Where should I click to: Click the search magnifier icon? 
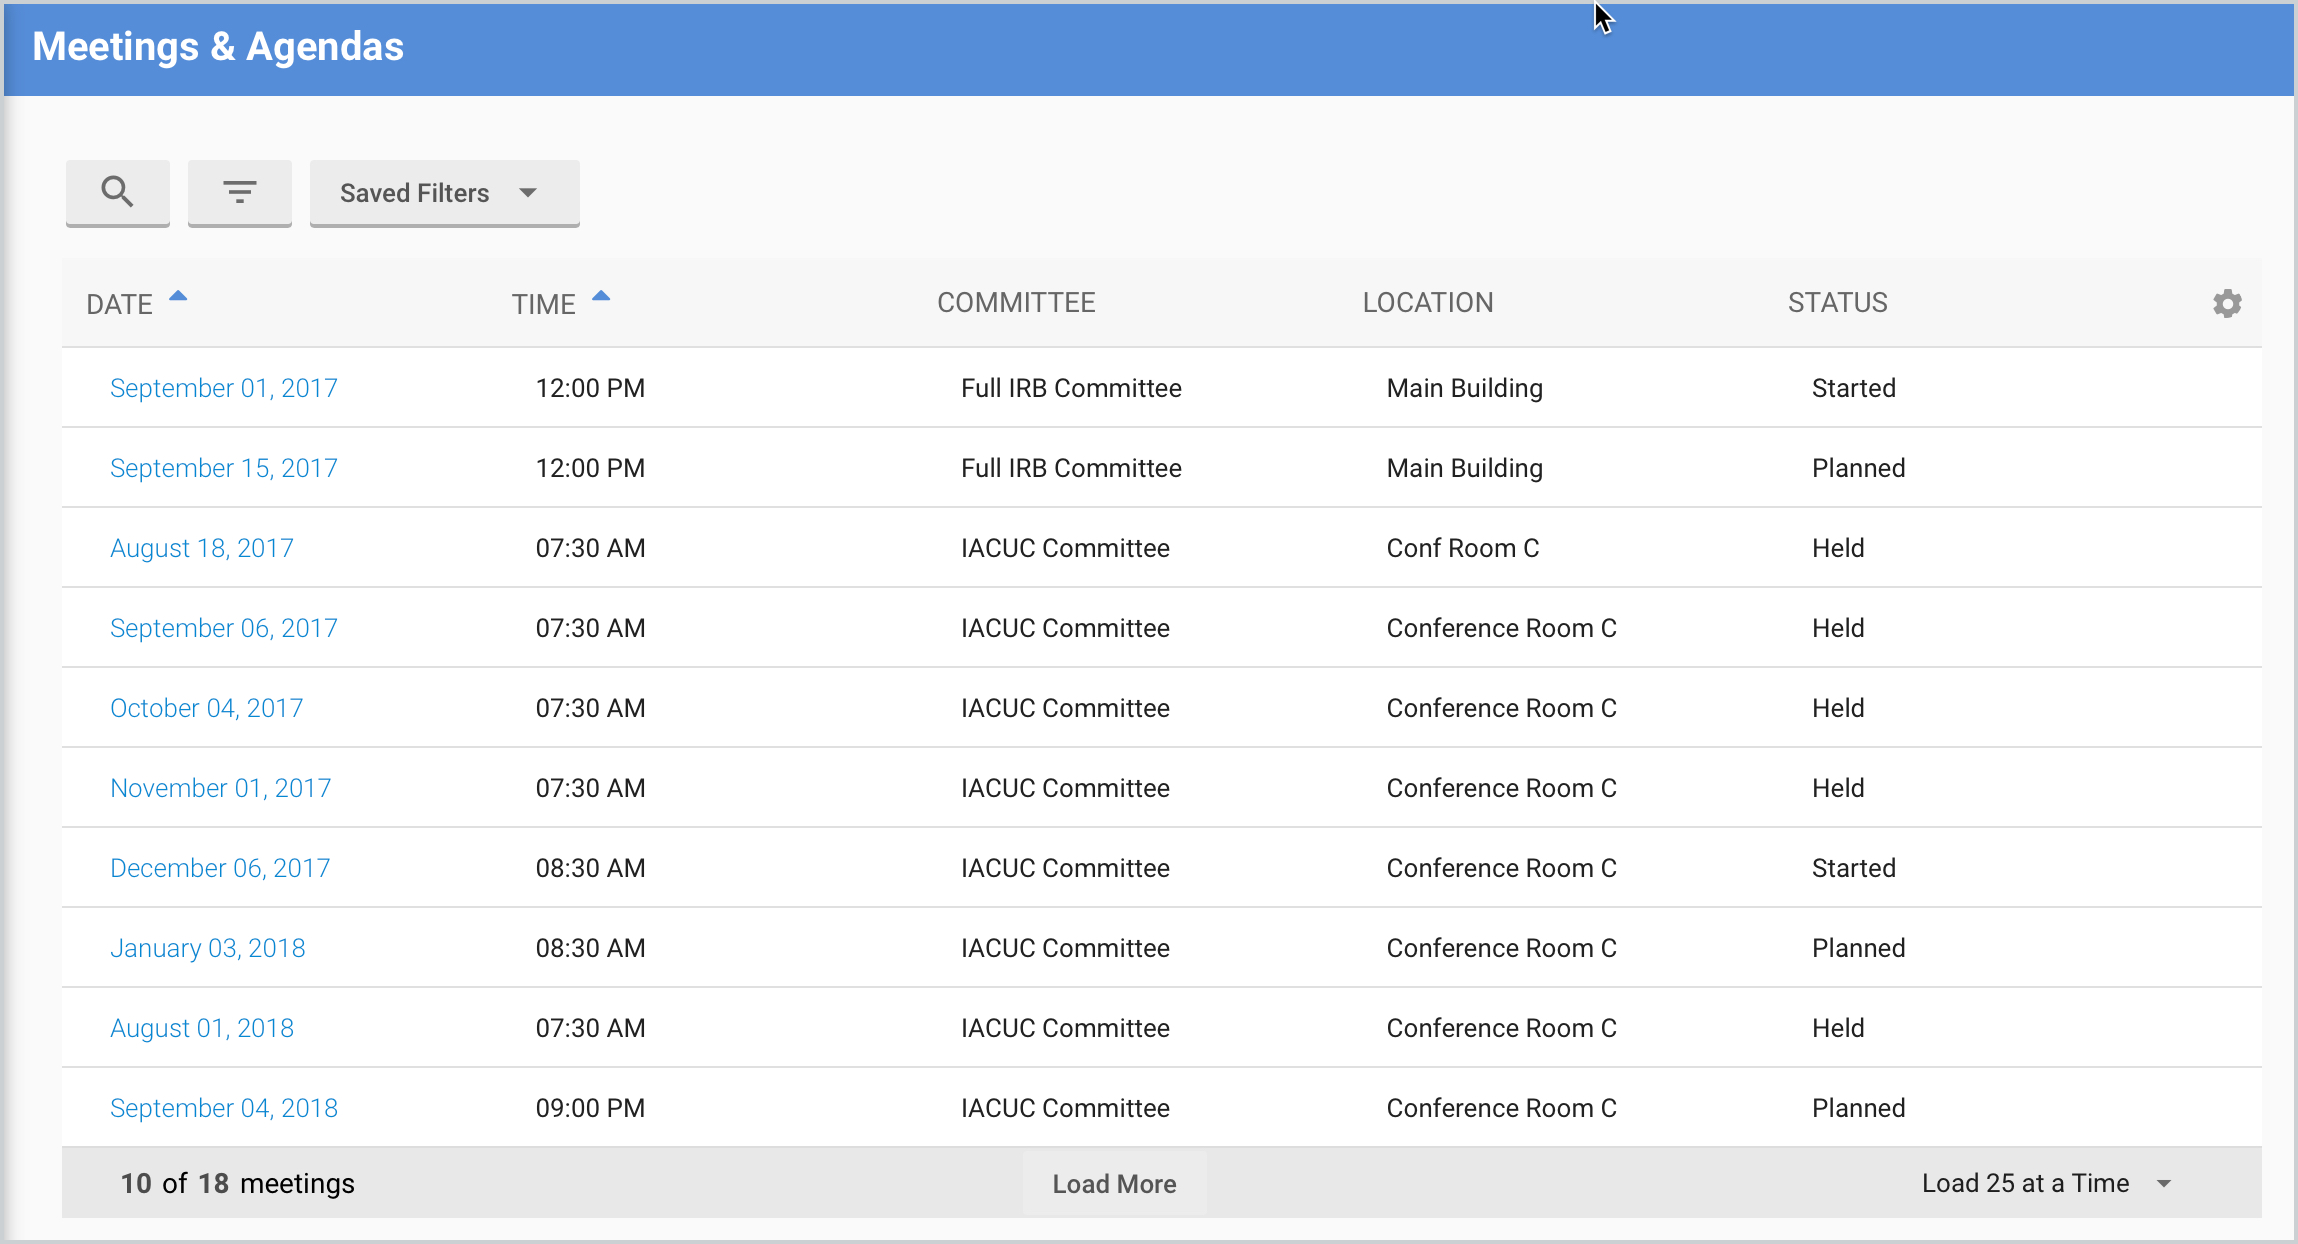click(117, 192)
